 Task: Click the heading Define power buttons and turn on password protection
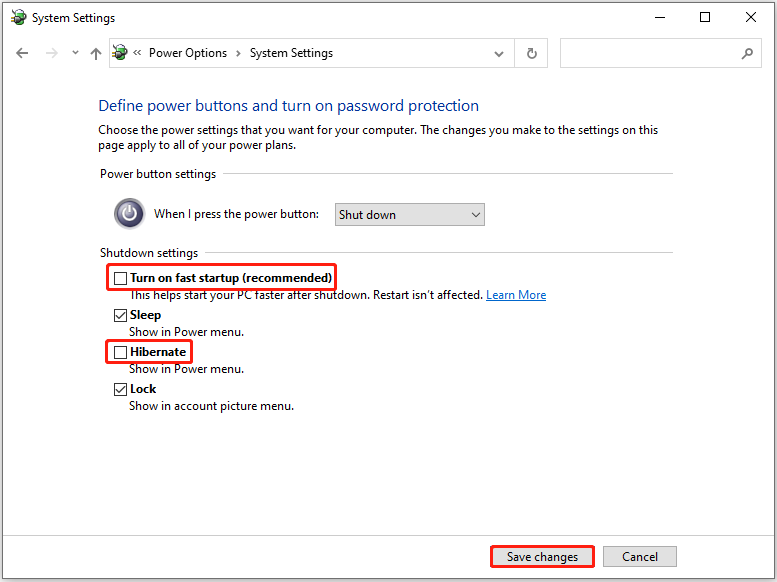[288, 106]
